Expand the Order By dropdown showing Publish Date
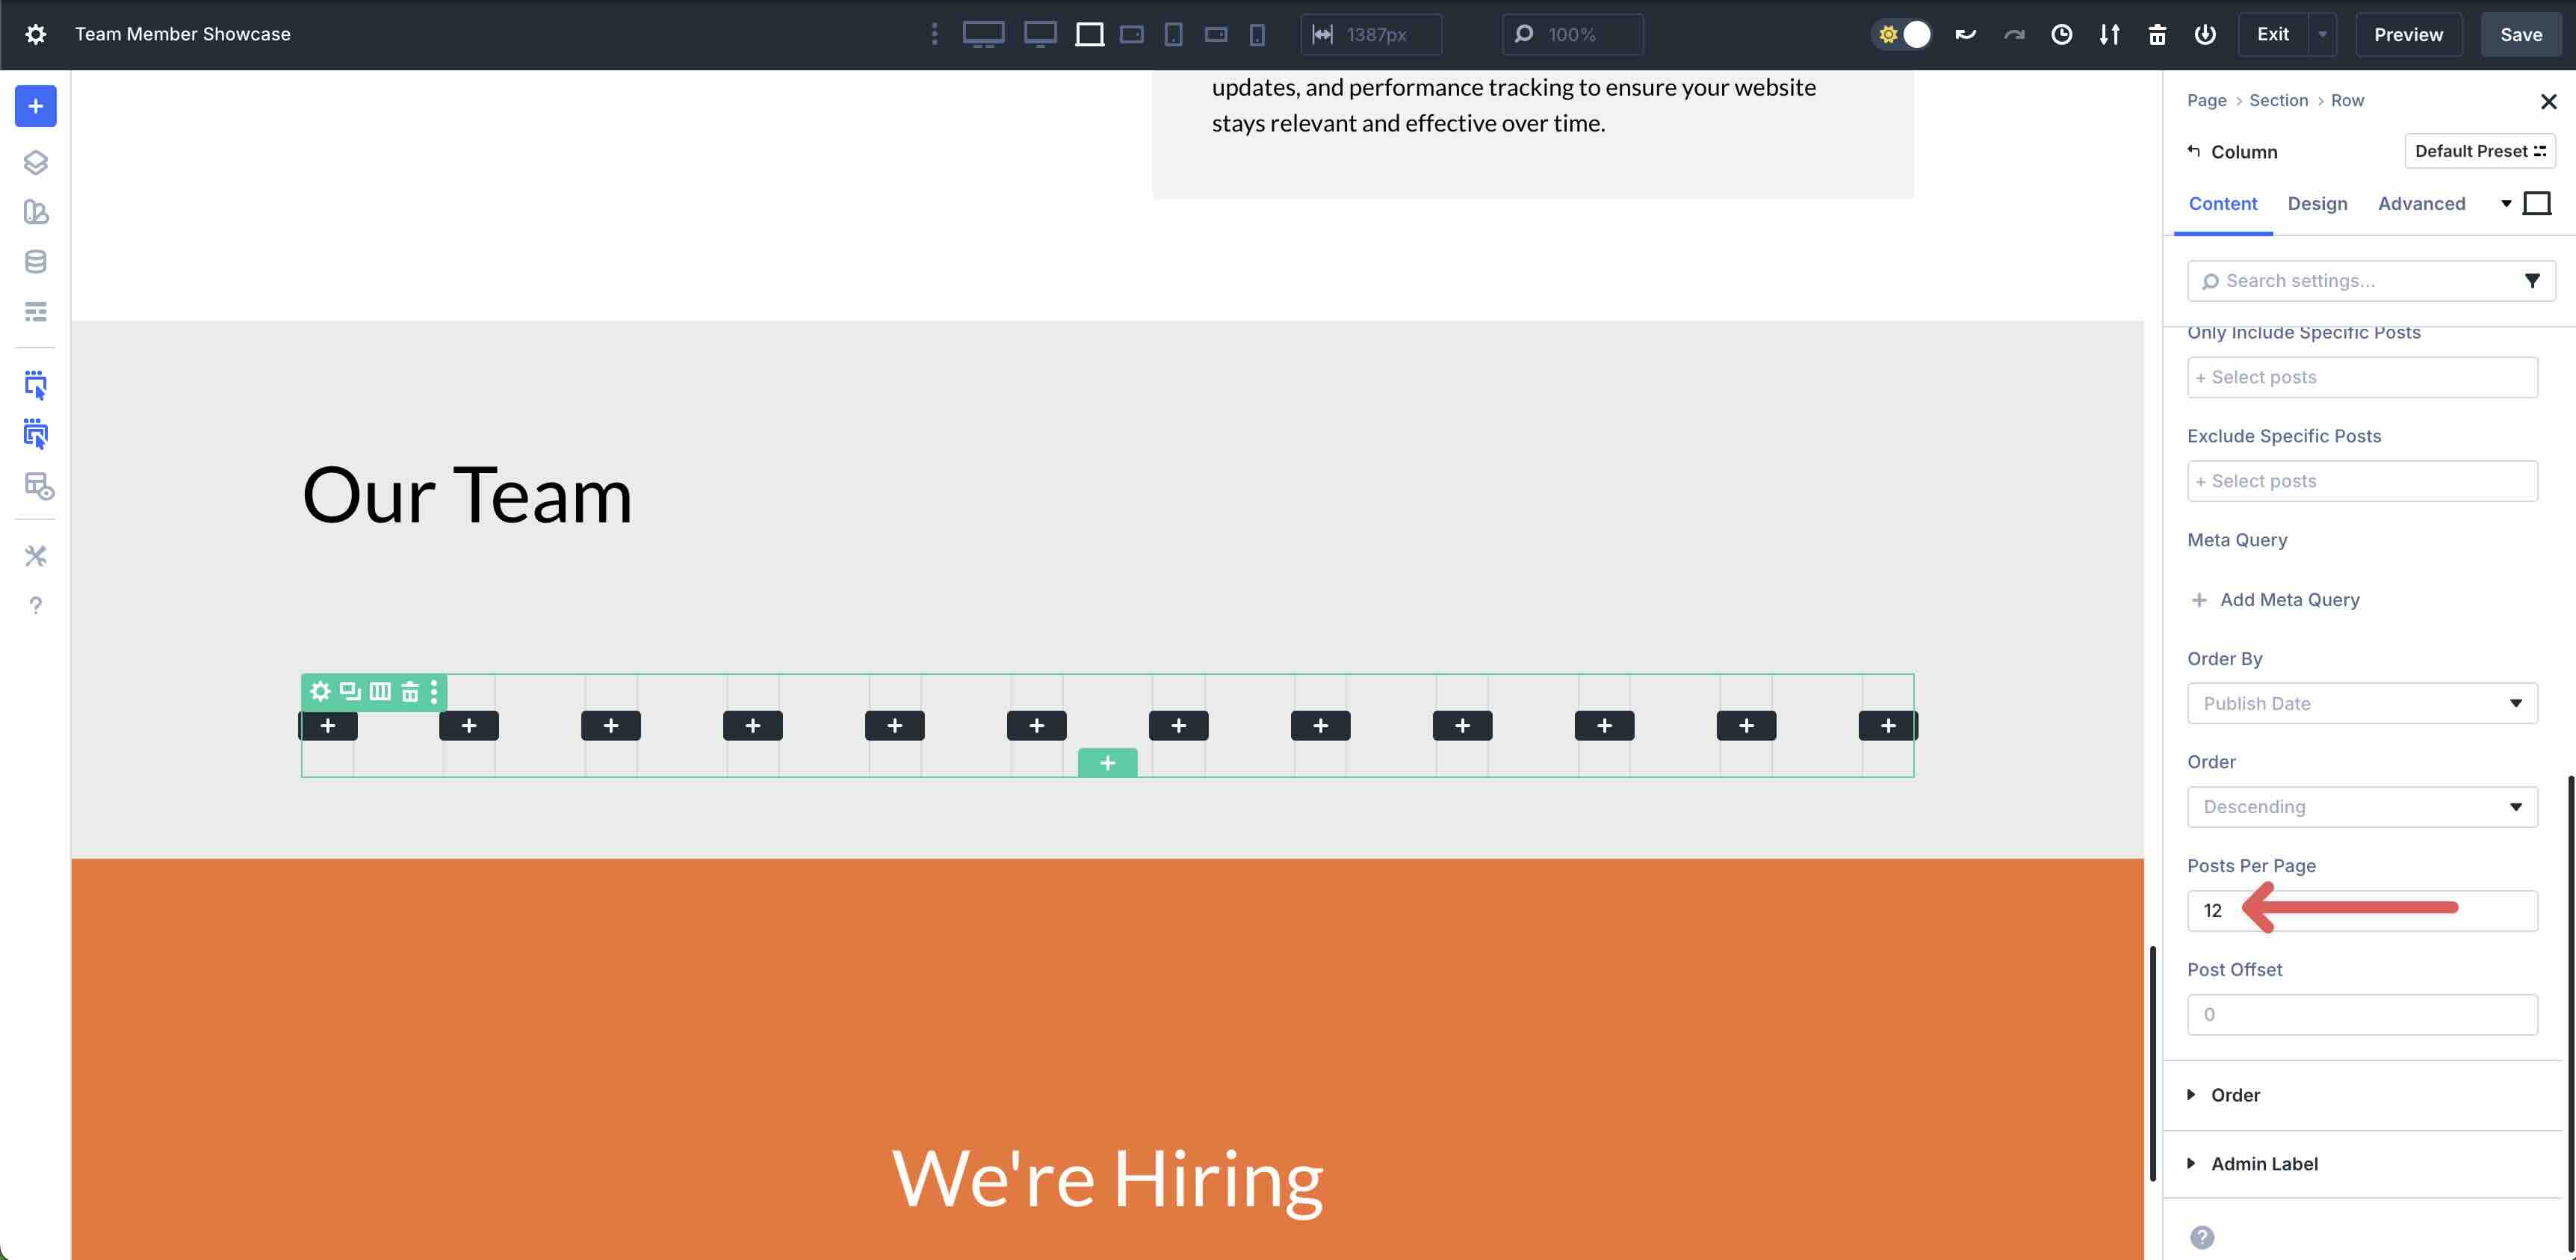2576x1260 pixels. tap(2362, 703)
